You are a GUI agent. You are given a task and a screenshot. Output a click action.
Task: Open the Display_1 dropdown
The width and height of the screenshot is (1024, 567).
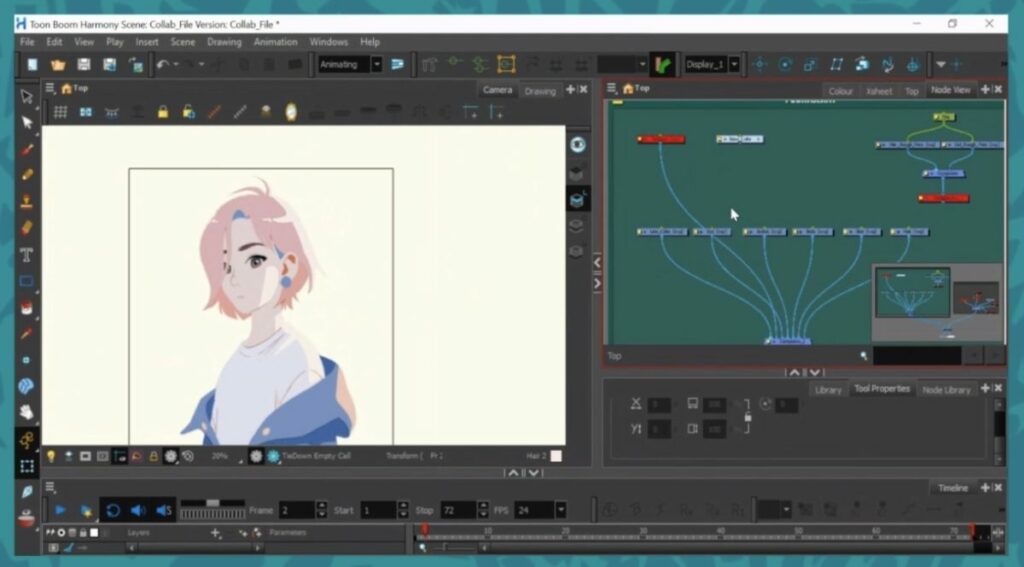point(735,65)
